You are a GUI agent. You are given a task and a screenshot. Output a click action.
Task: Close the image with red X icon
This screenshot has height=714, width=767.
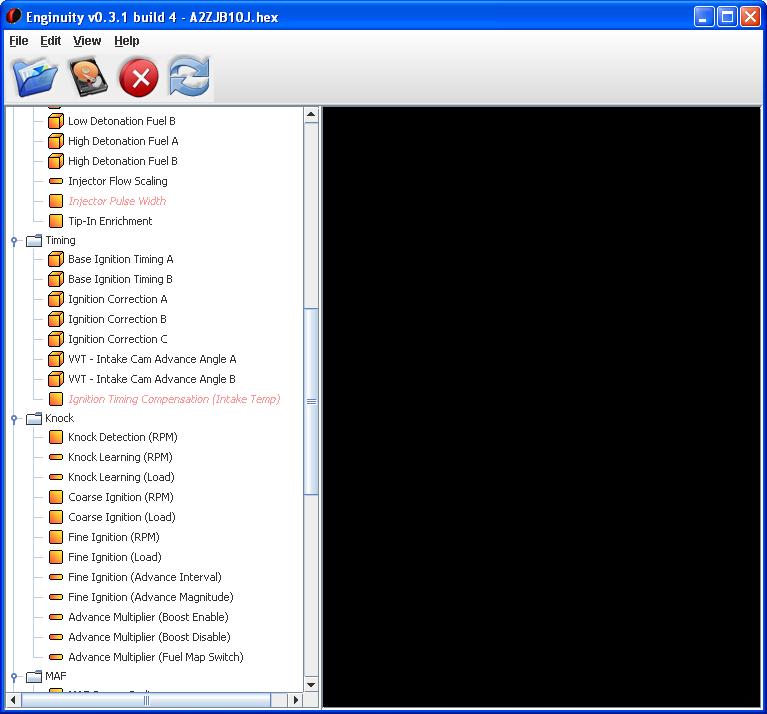(139, 77)
